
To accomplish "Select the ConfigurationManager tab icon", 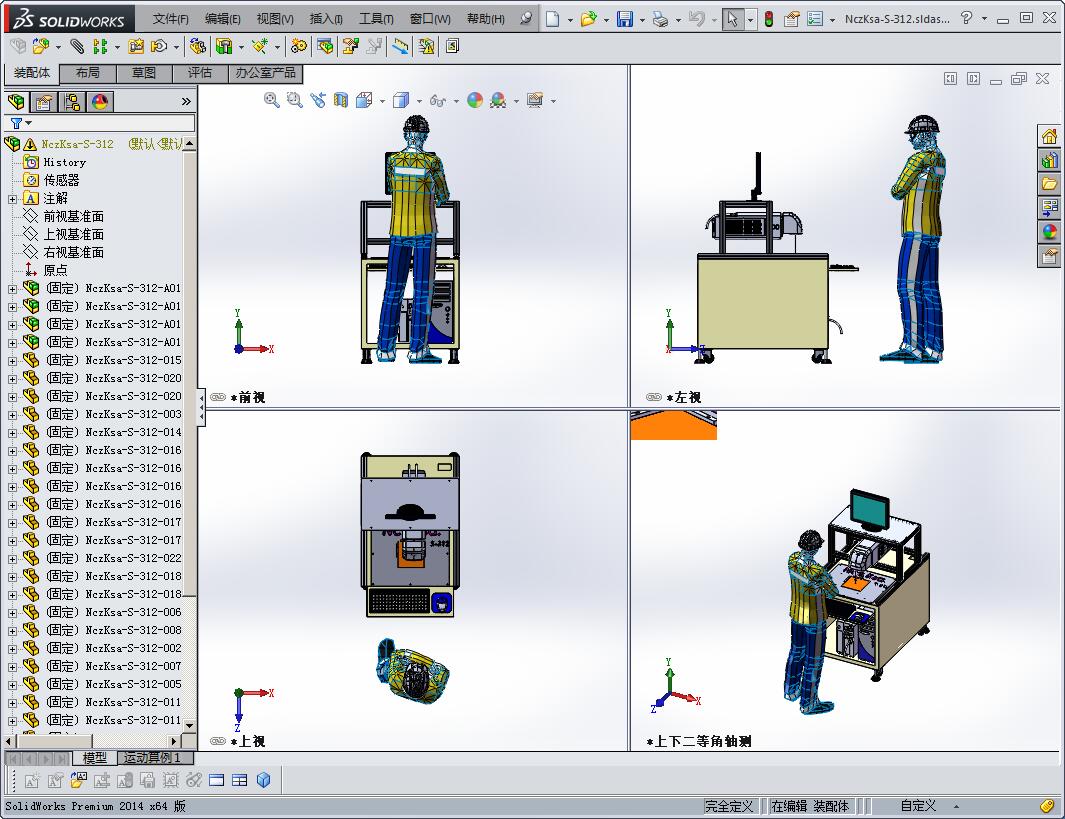I will coord(72,102).
